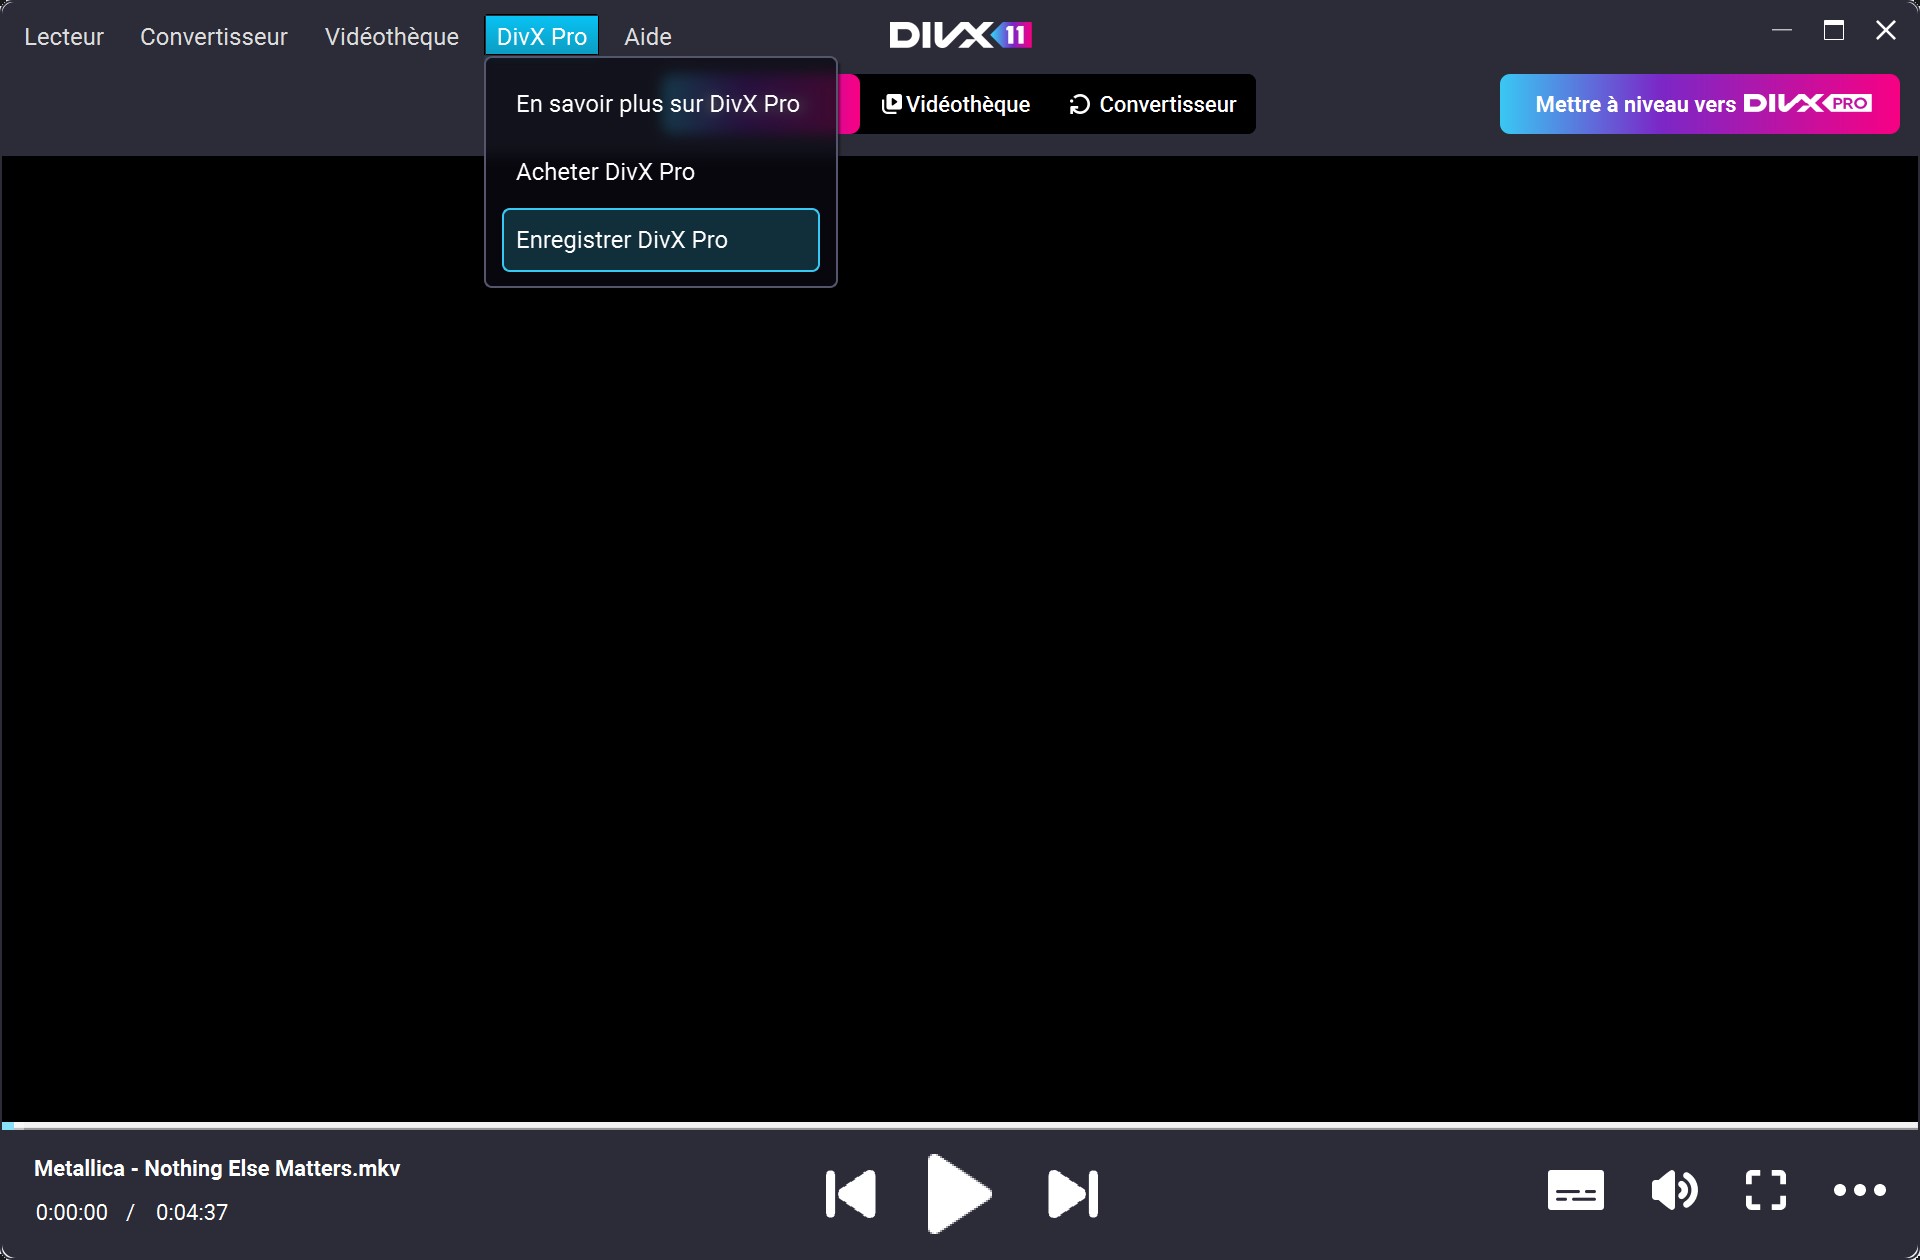Skip to previous track

point(851,1193)
